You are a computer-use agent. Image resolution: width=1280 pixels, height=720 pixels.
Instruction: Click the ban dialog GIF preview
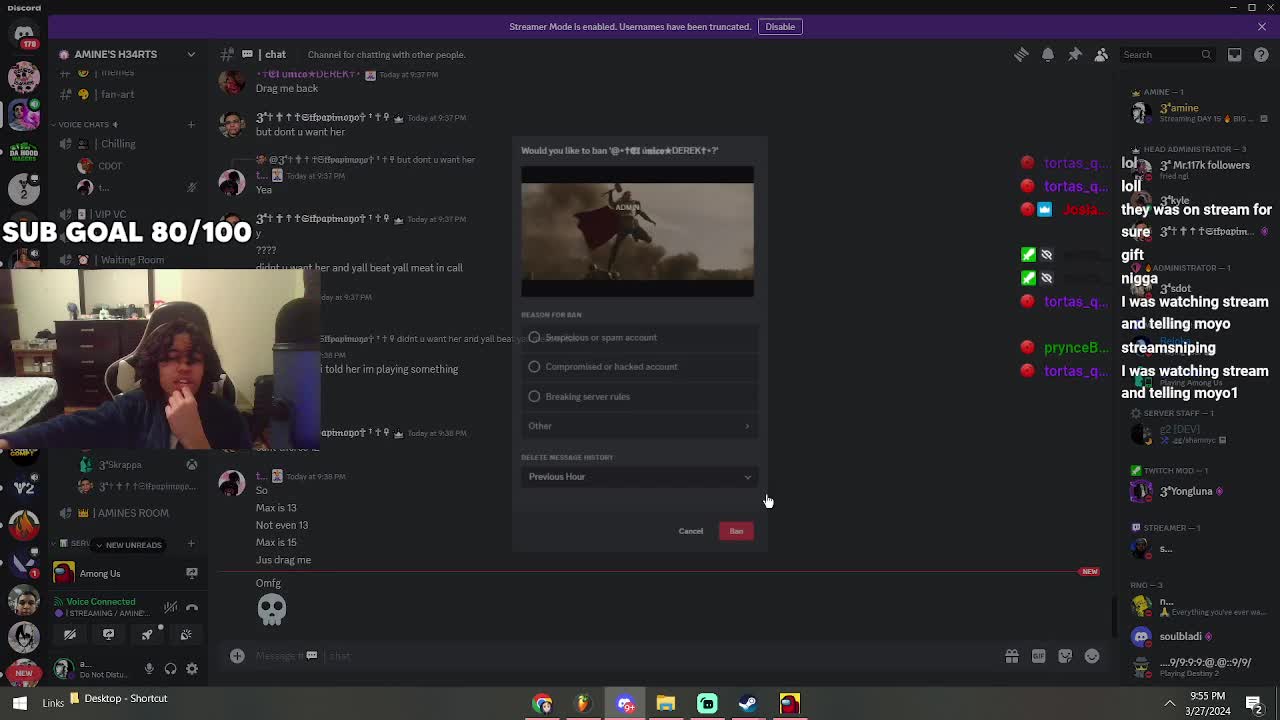[637, 232]
